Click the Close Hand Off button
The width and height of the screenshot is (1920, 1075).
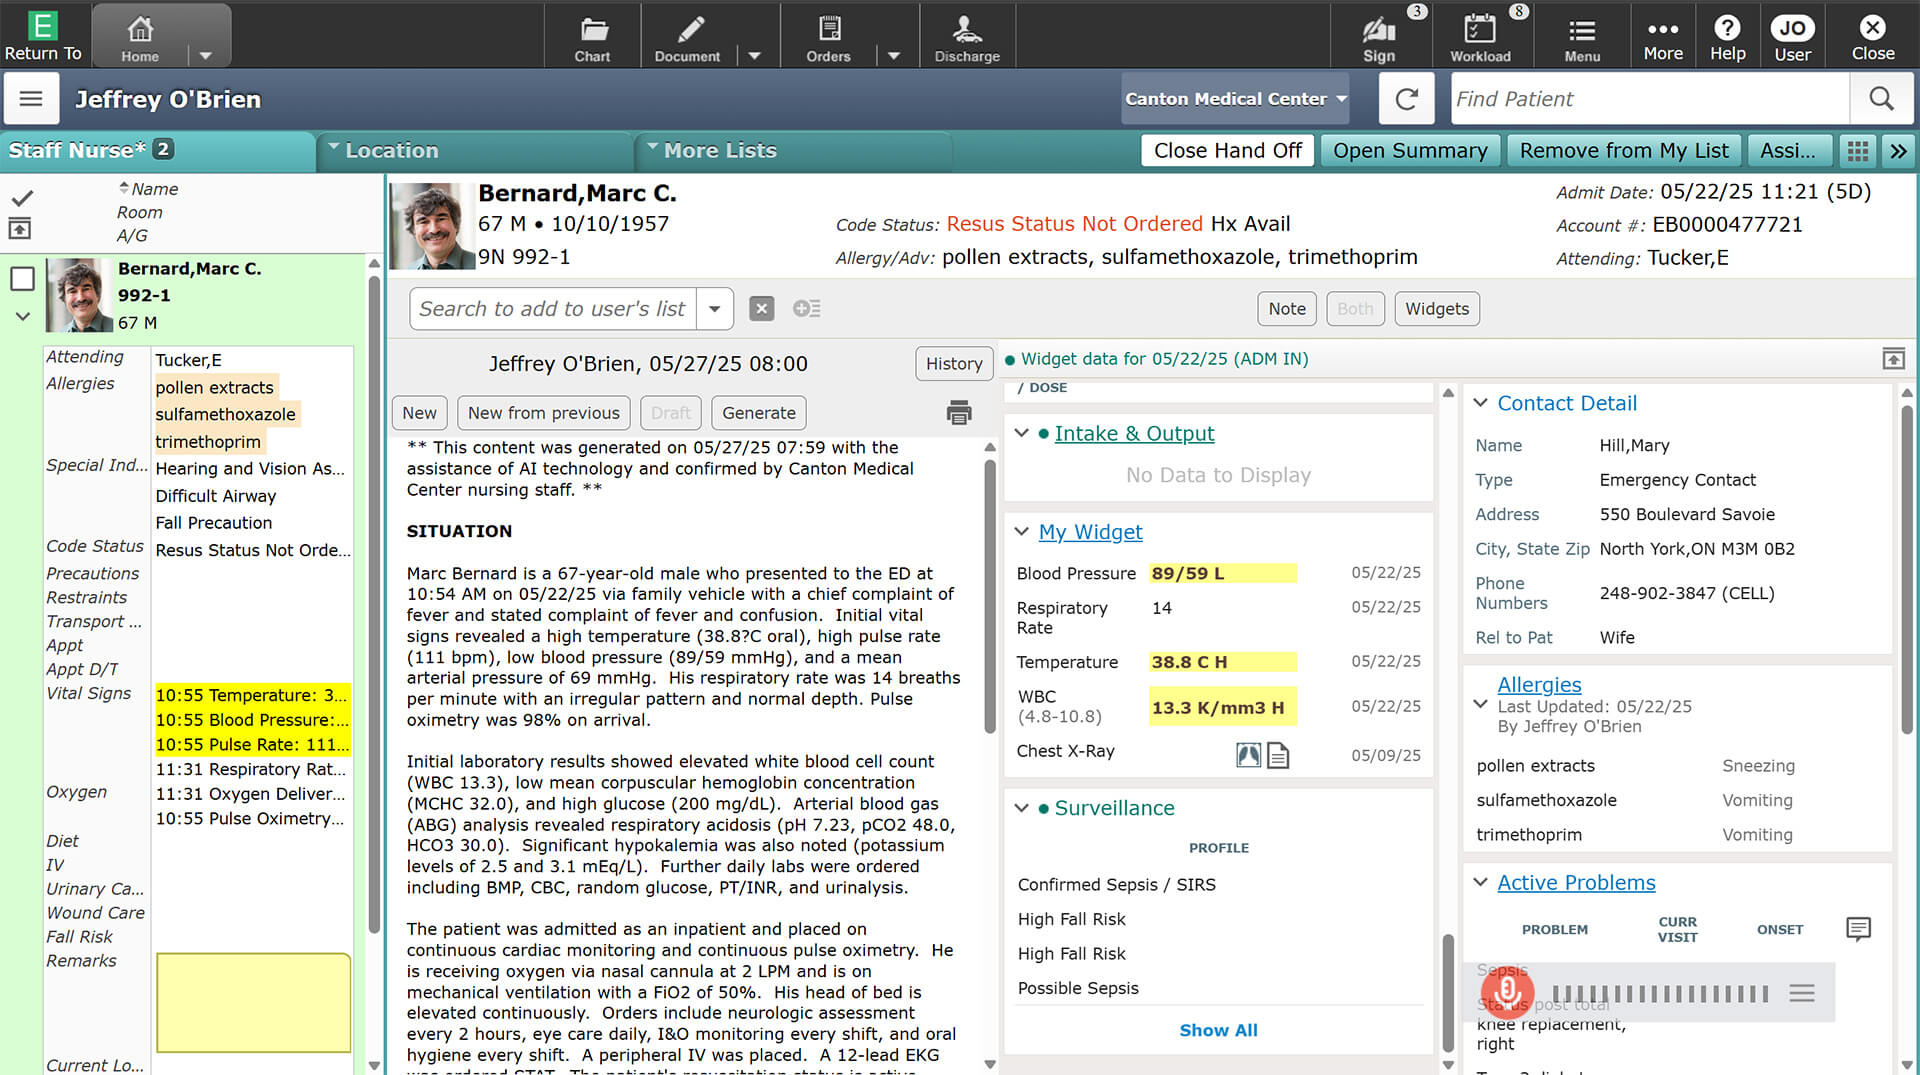click(1228, 151)
